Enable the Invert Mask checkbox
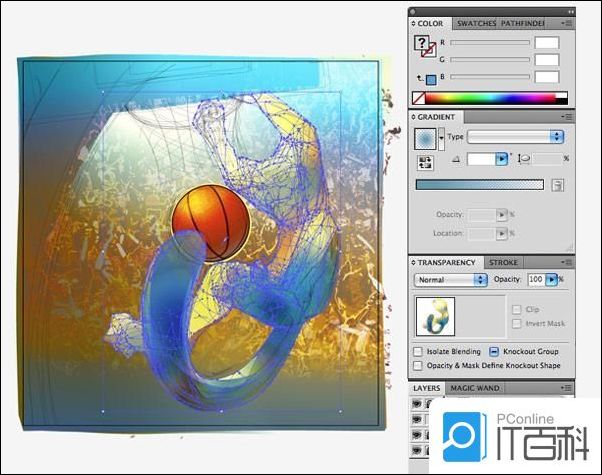The height and width of the screenshot is (475, 602). pyautogui.click(x=517, y=324)
